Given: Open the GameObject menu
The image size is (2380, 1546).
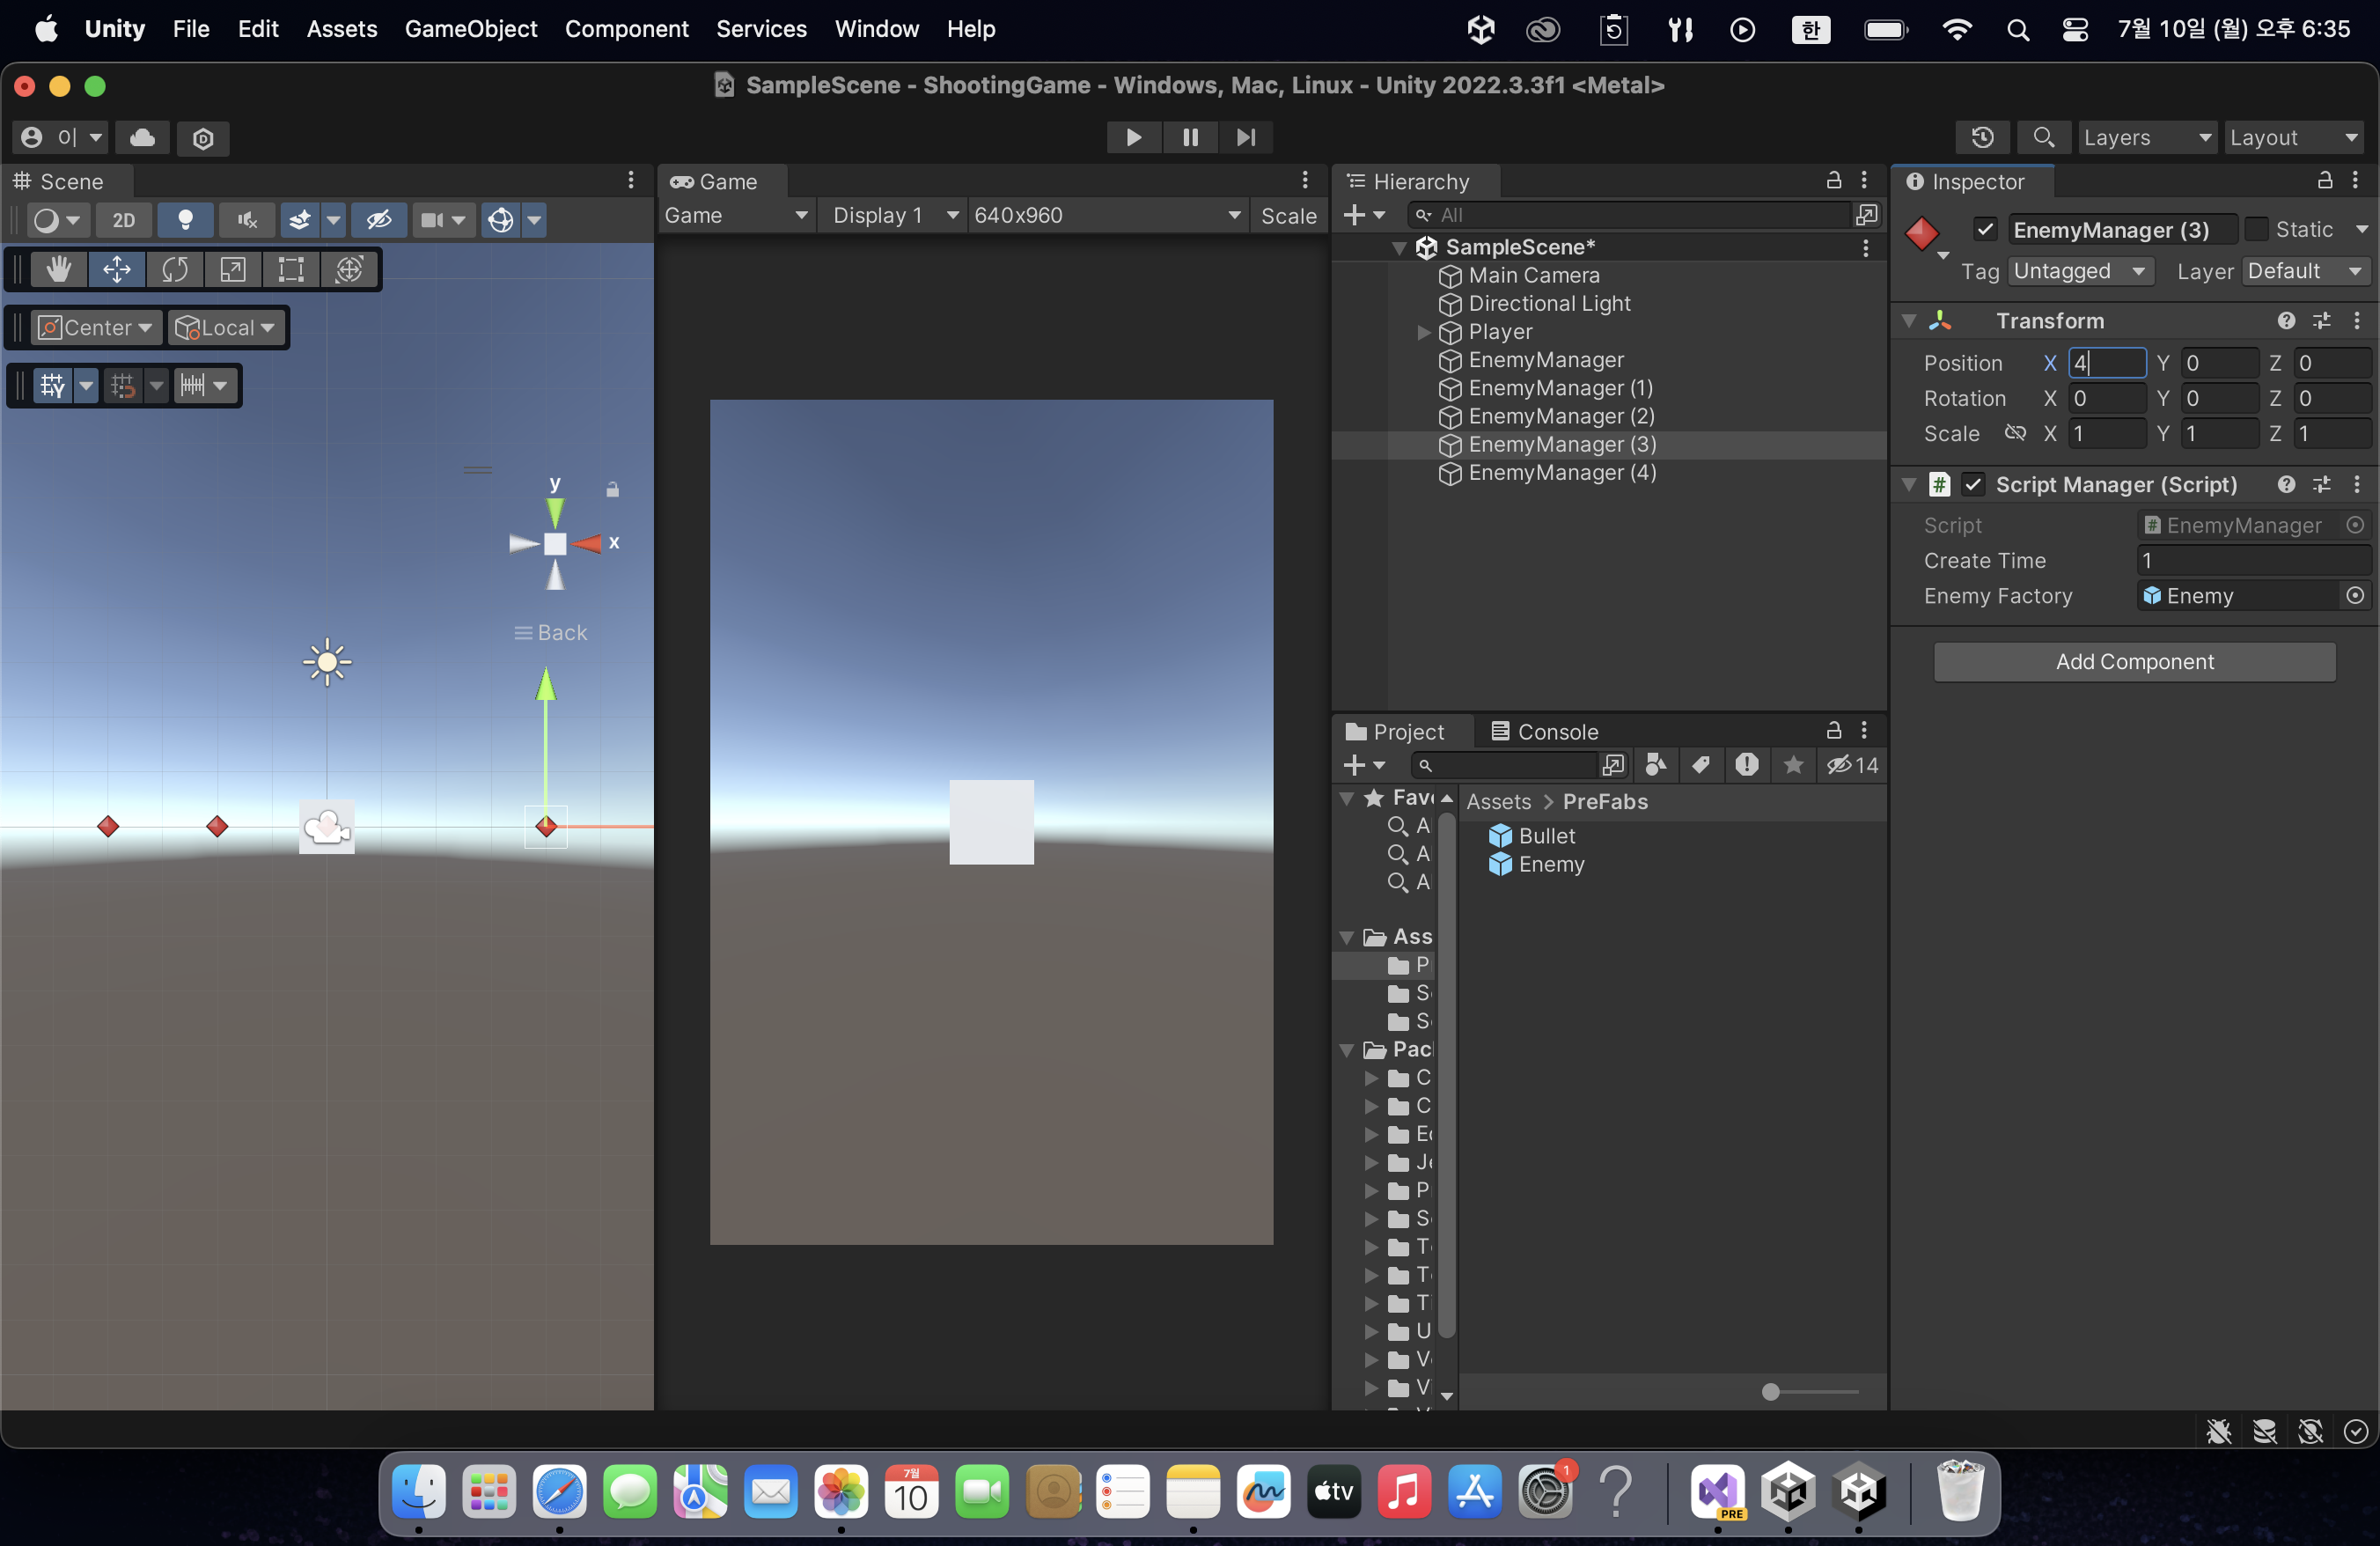Looking at the screenshot, I should pyautogui.click(x=470, y=29).
